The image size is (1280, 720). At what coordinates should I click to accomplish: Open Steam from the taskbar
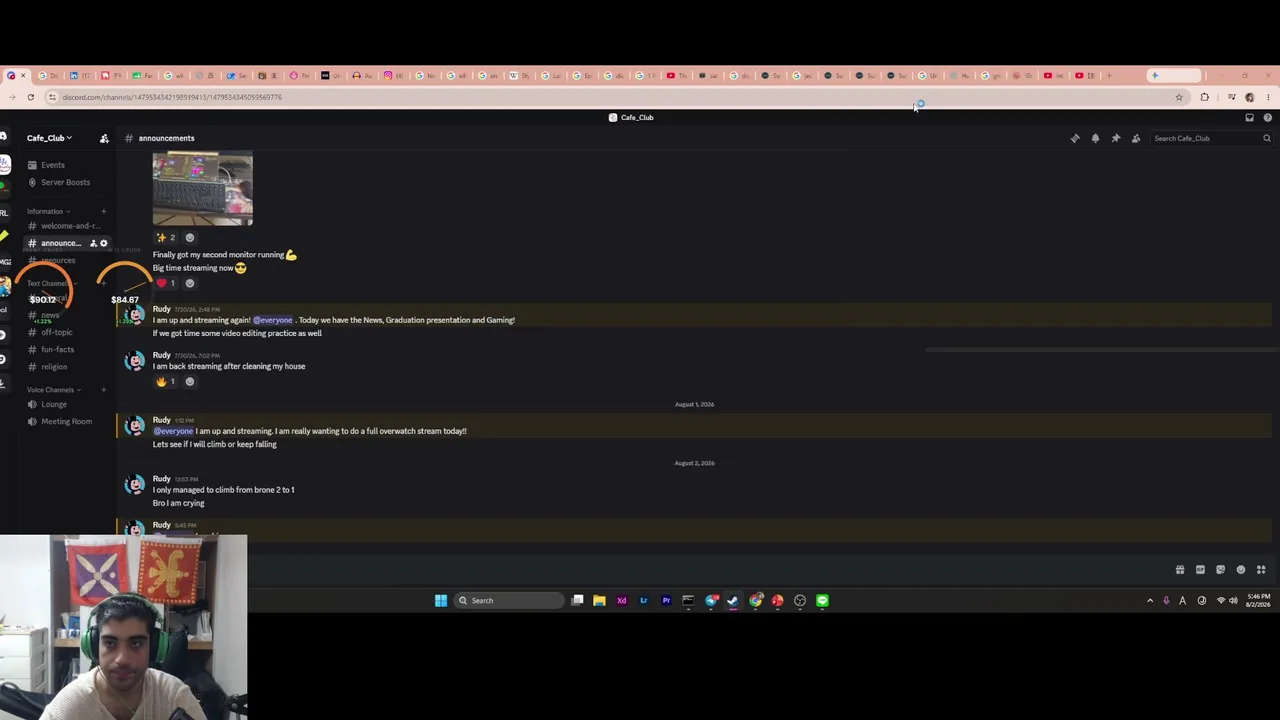point(733,601)
